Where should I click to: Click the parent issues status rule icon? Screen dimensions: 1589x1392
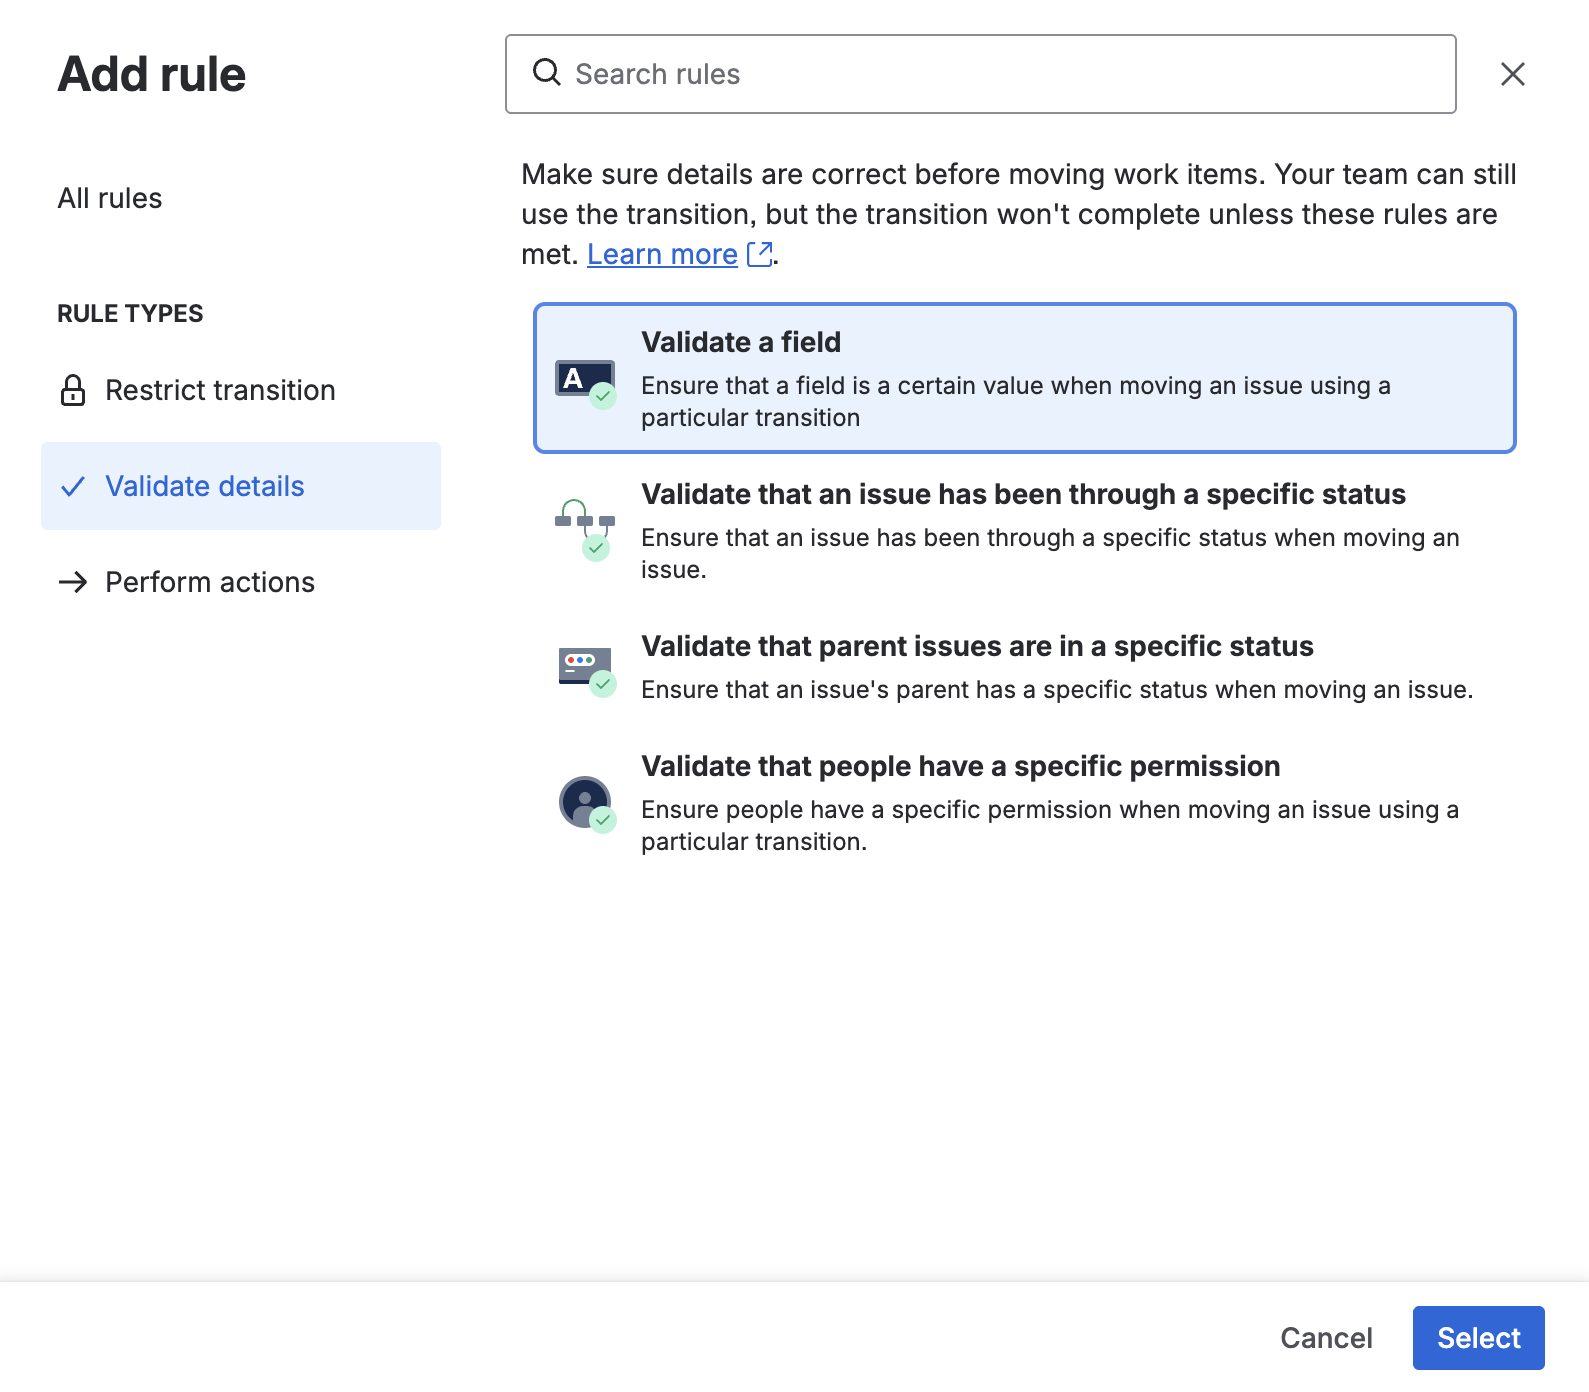(586, 669)
